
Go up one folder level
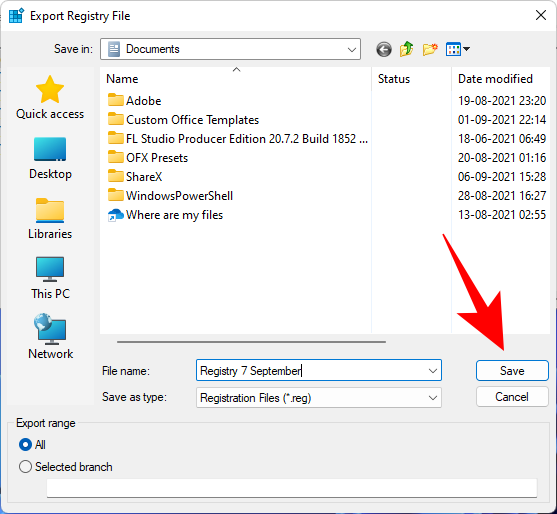[406, 49]
